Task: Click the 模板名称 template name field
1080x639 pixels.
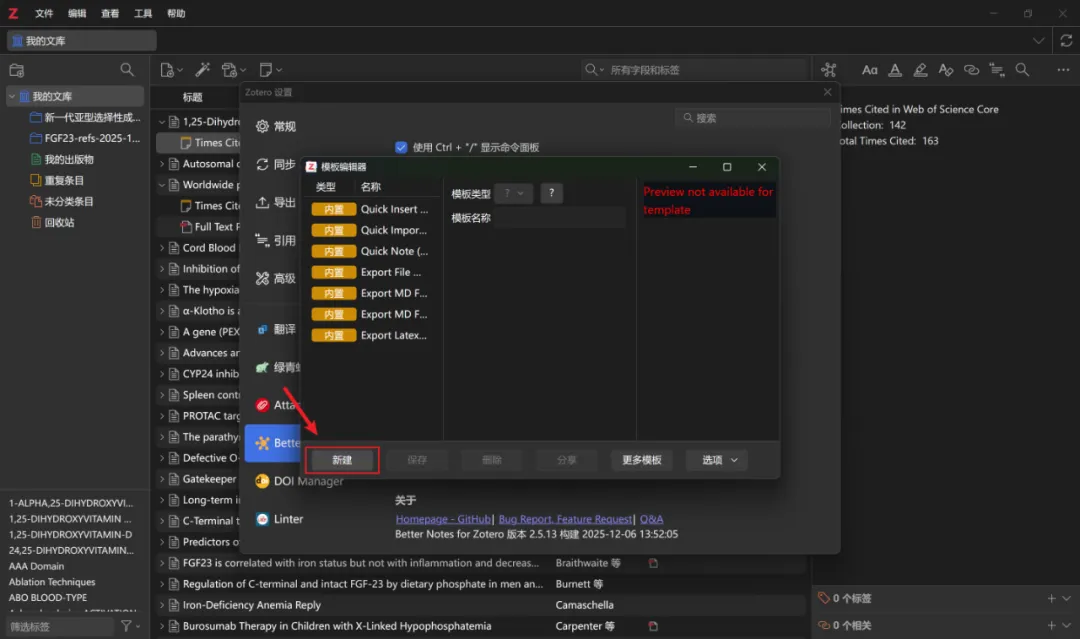Action: click(560, 218)
